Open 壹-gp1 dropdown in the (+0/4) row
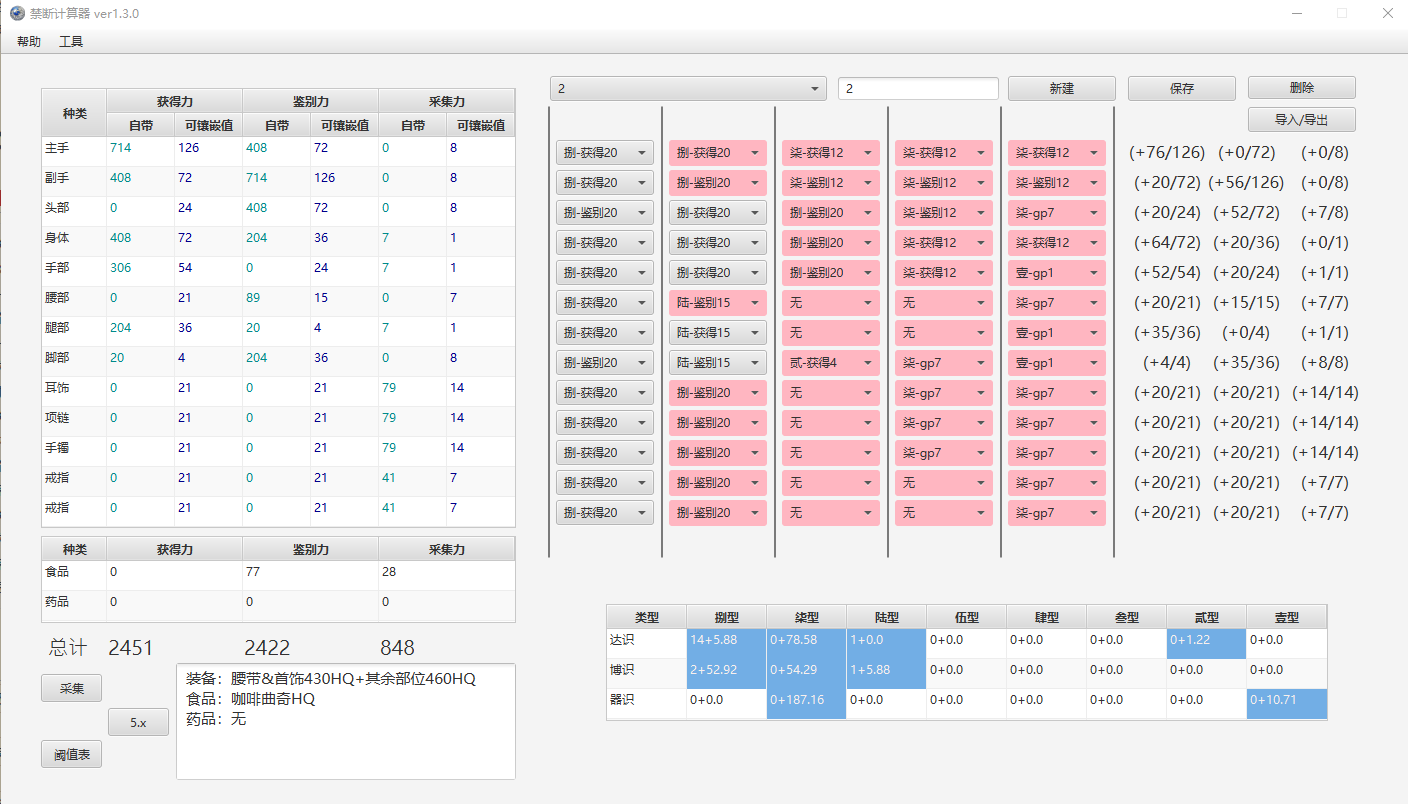The width and height of the screenshot is (1408, 804). tap(1057, 332)
